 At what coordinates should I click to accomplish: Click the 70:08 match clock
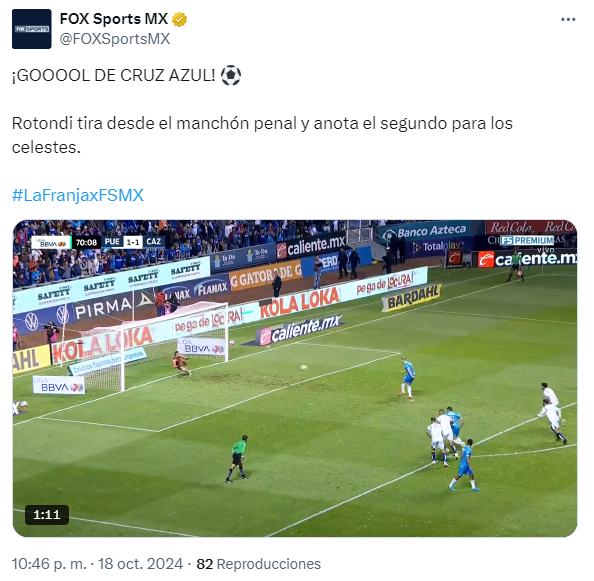86,242
